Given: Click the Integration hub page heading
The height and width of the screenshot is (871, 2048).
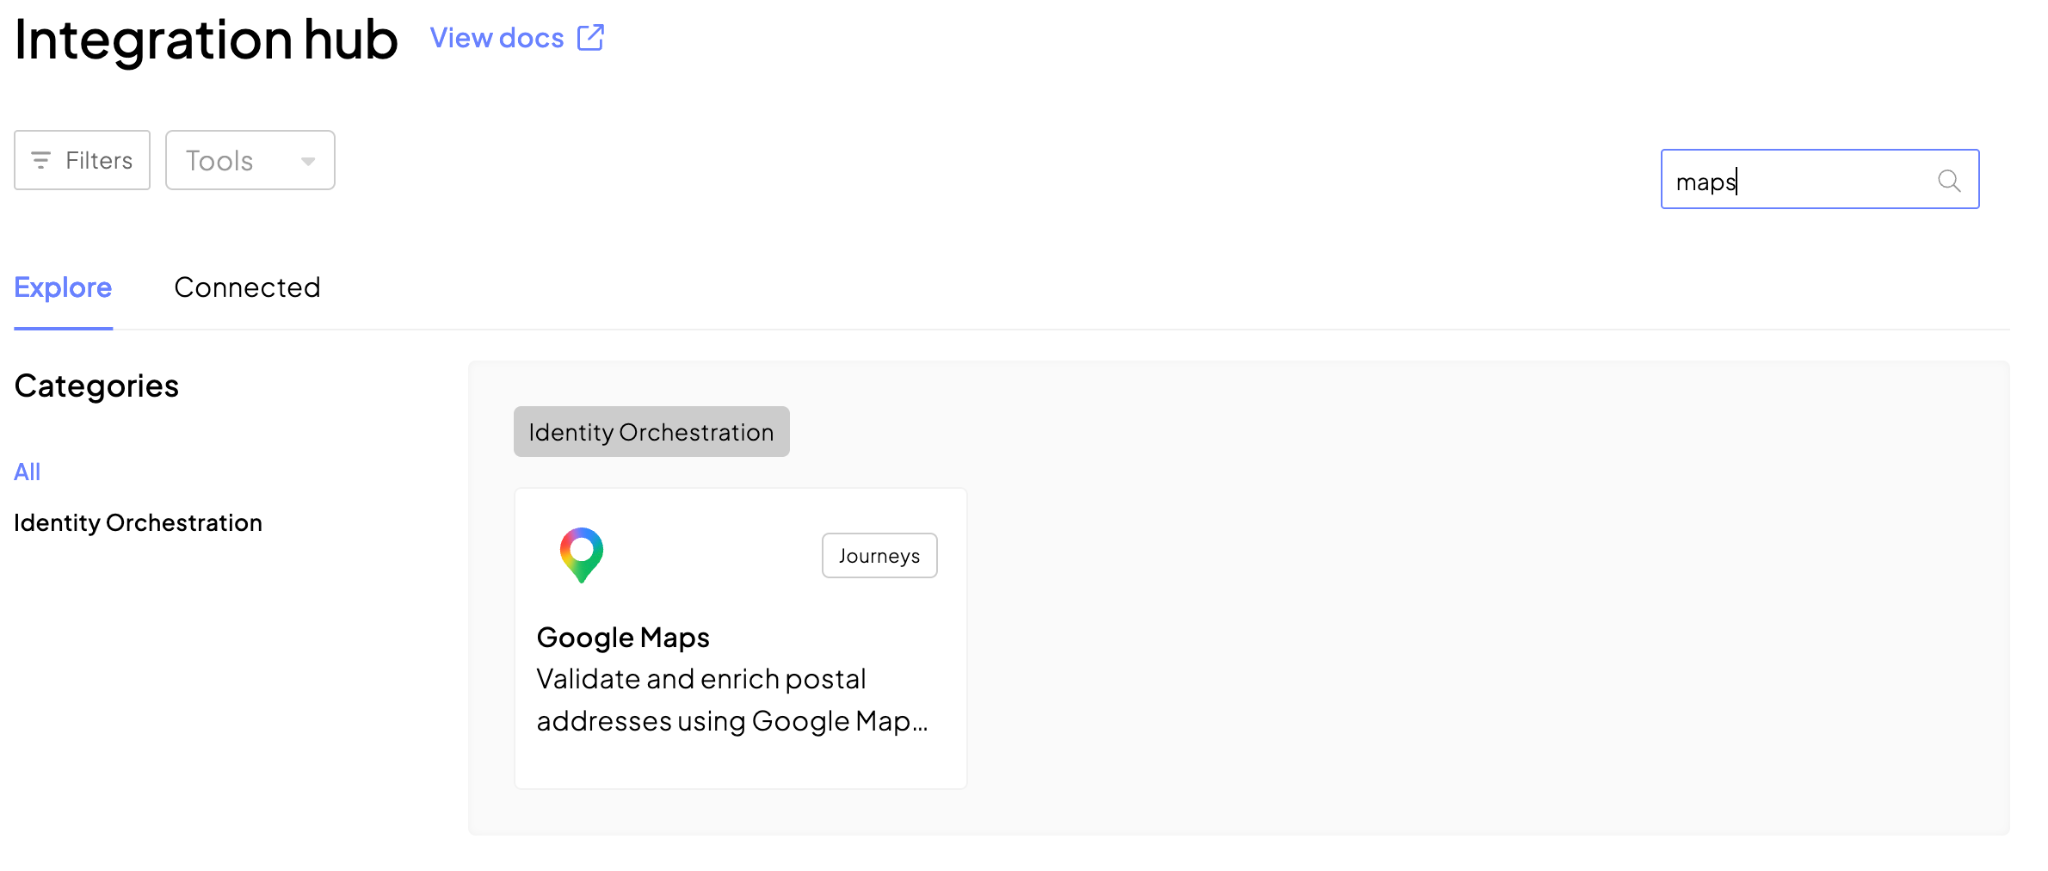Looking at the screenshot, I should click(206, 40).
